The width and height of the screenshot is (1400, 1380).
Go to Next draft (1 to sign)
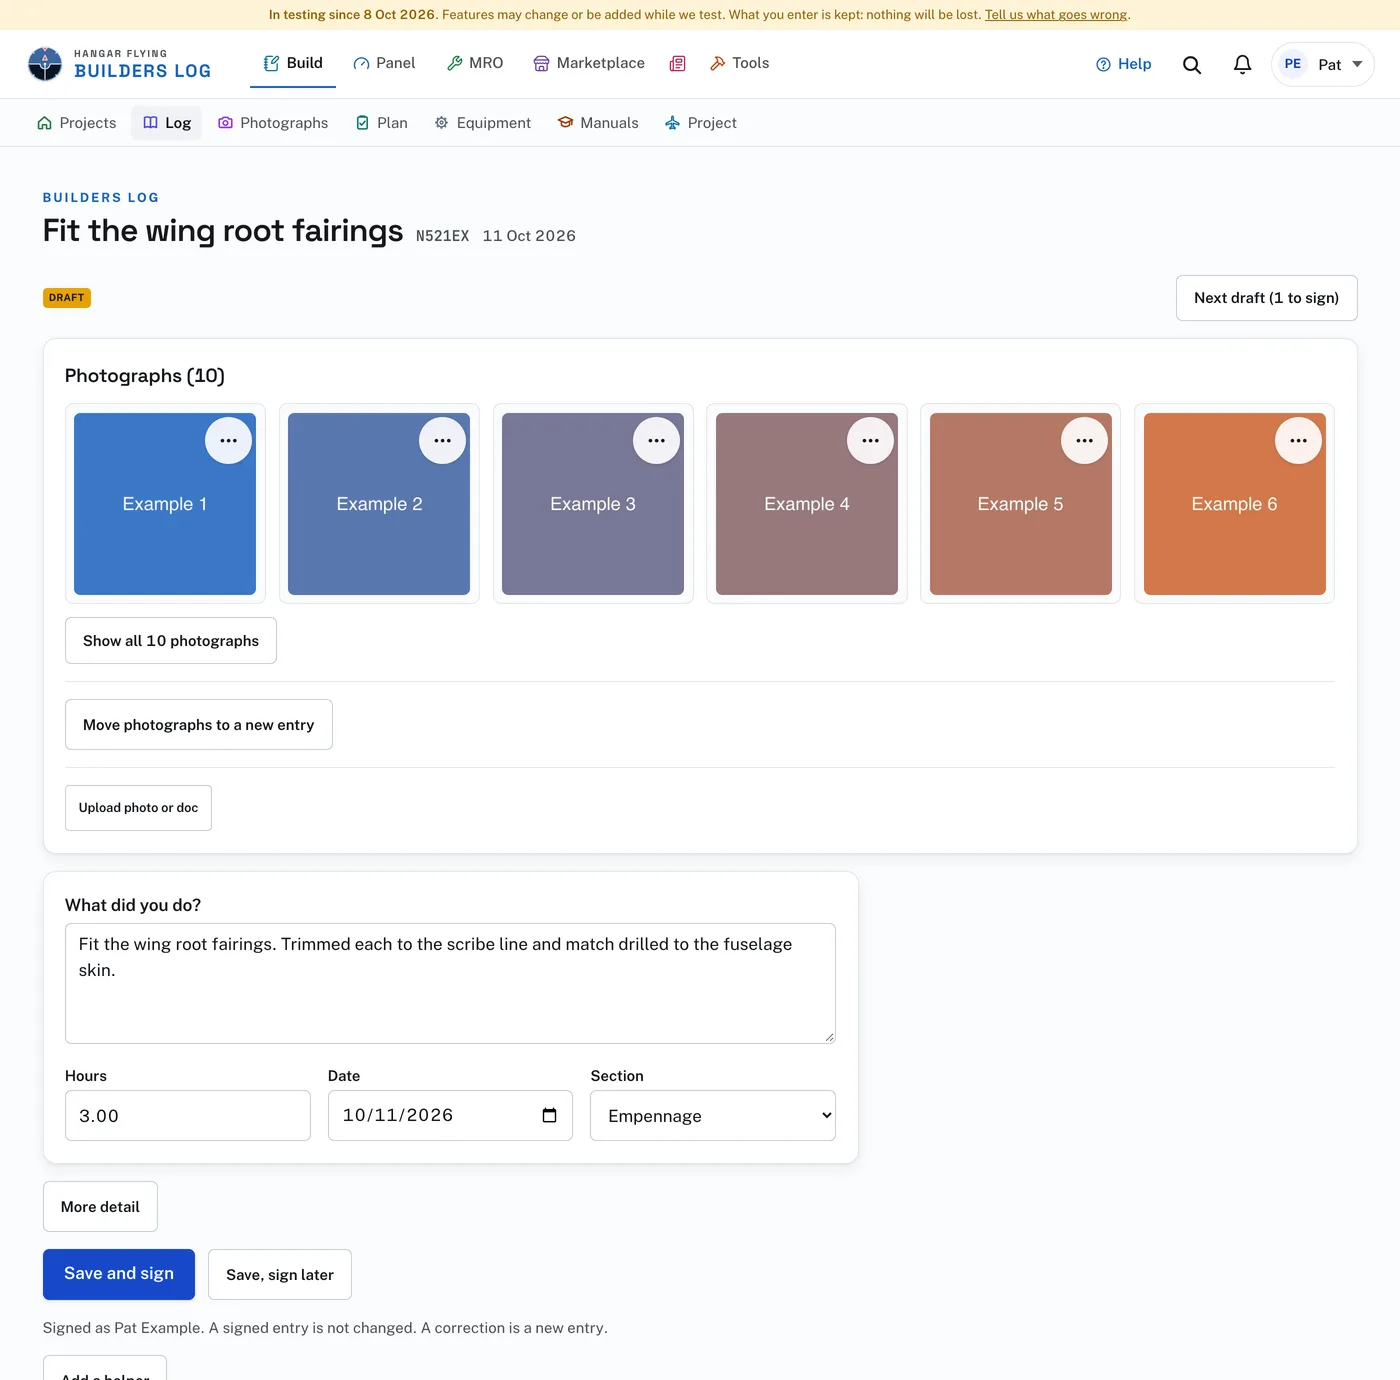pos(1266,298)
